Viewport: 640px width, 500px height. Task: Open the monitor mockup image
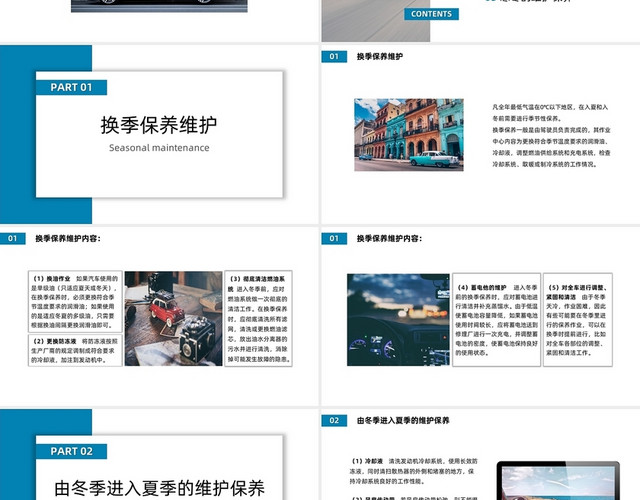pyautogui.click(x=558, y=481)
